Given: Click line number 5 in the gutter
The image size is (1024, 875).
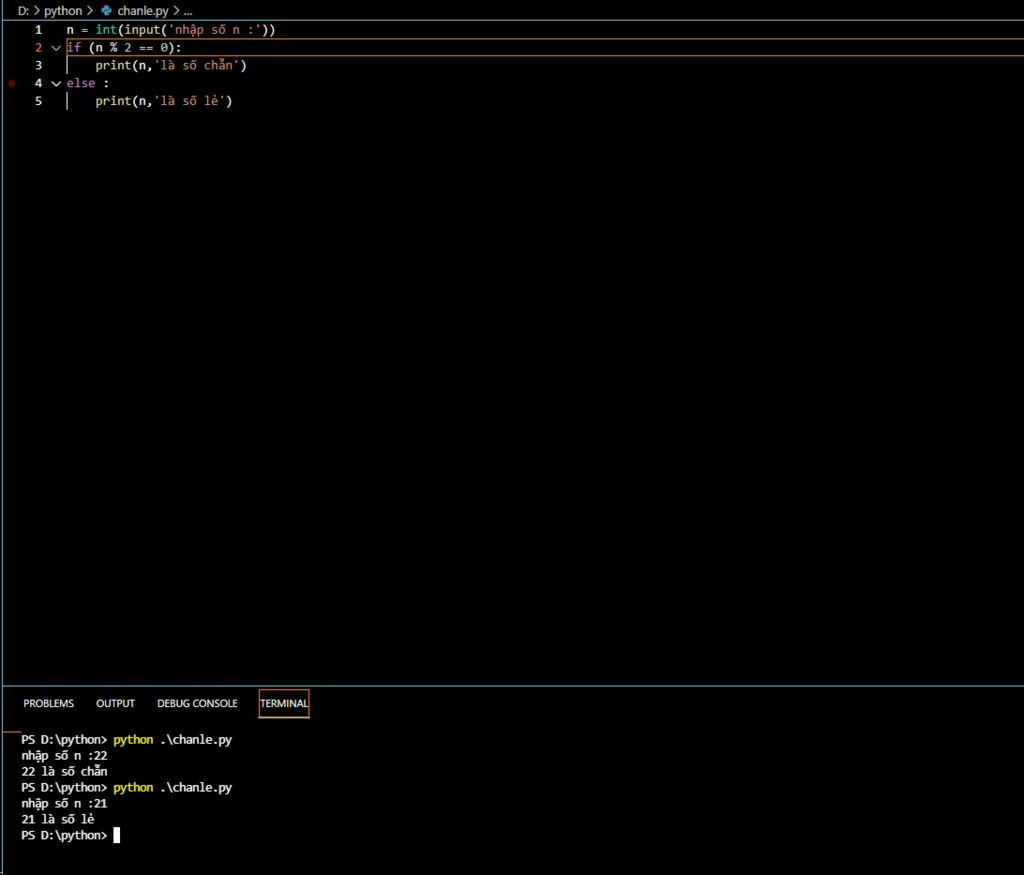Looking at the screenshot, I should pyautogui.click(x=39, y=101).
